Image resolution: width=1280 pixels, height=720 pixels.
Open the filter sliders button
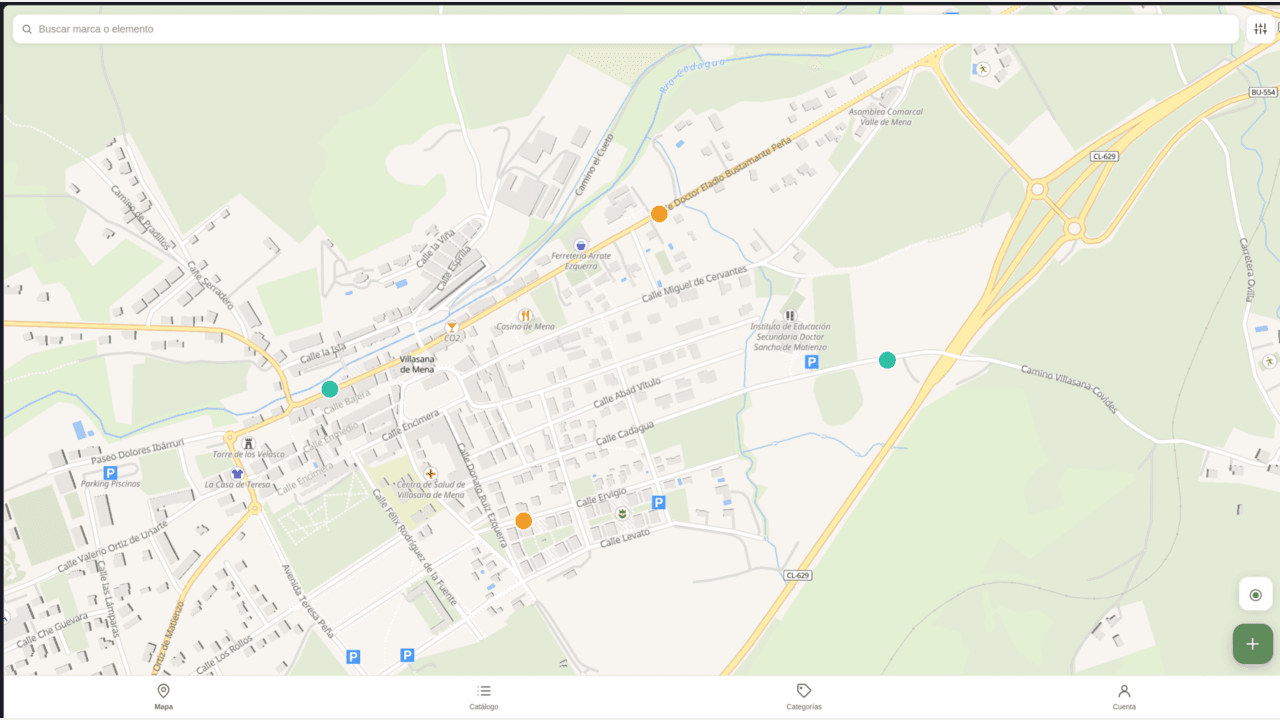[1260, 29]
